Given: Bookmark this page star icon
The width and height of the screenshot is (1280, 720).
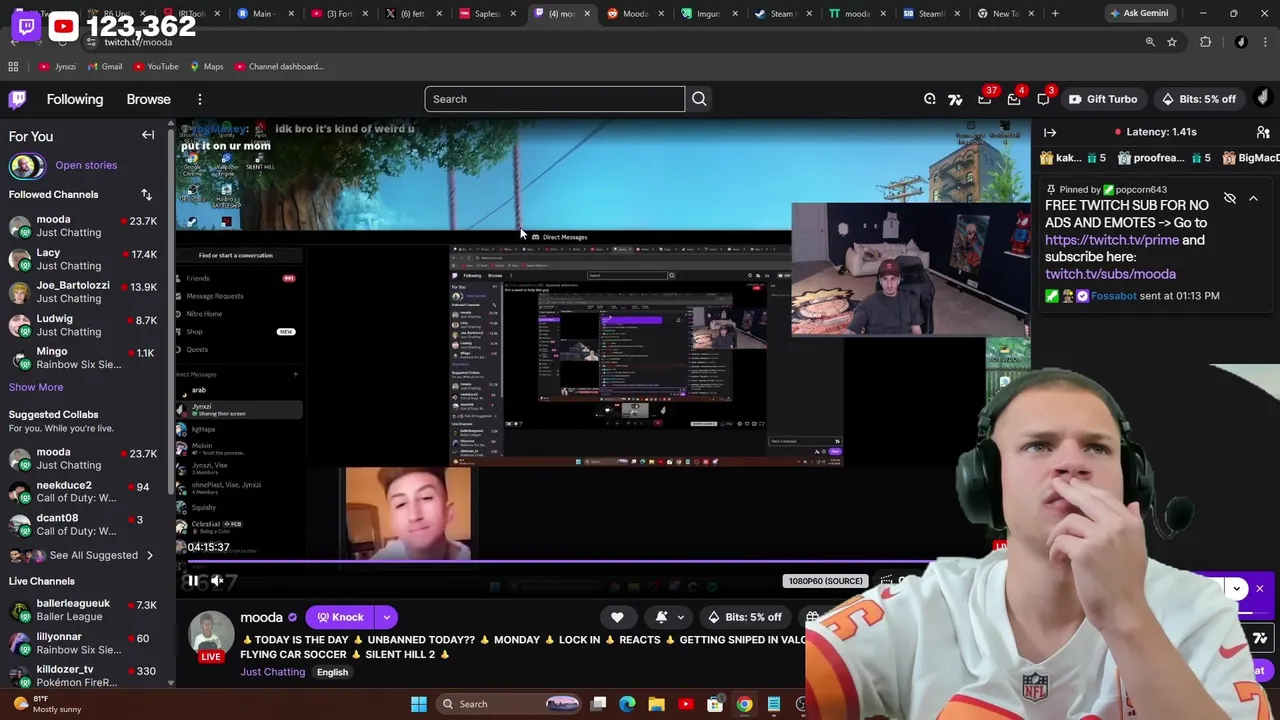Looking at the screenshot, I should tap(1172, 42).
